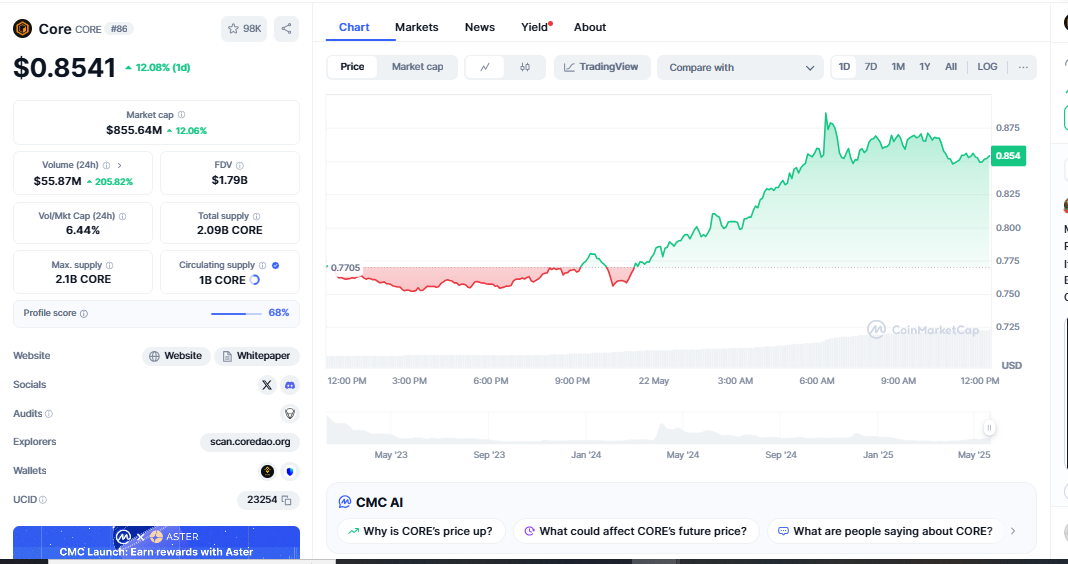Click the Core coin logo
The image size is (1068, 564).
[22, 29]
